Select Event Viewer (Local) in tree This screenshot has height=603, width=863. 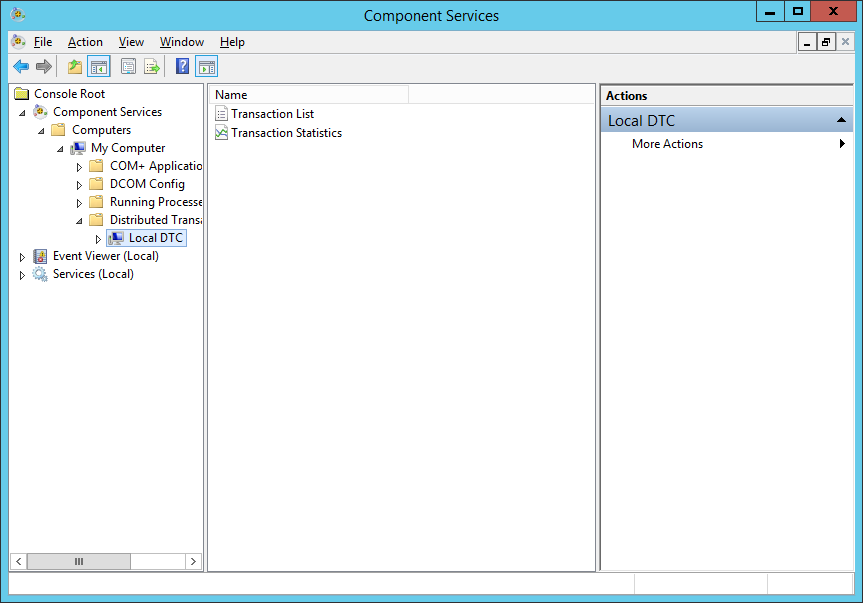click(105, 256)
